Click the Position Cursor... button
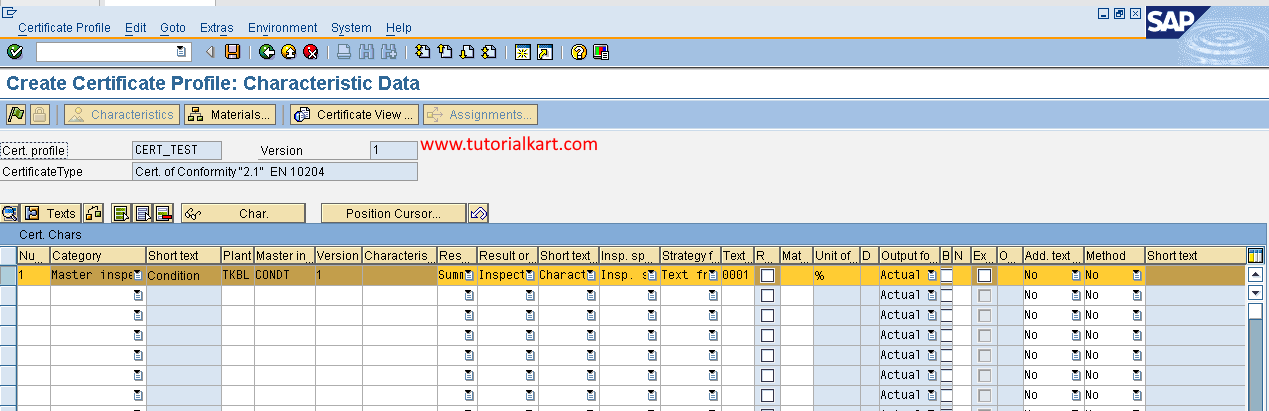Viewport: 1269px width, 411px height. tap(394, 213)
